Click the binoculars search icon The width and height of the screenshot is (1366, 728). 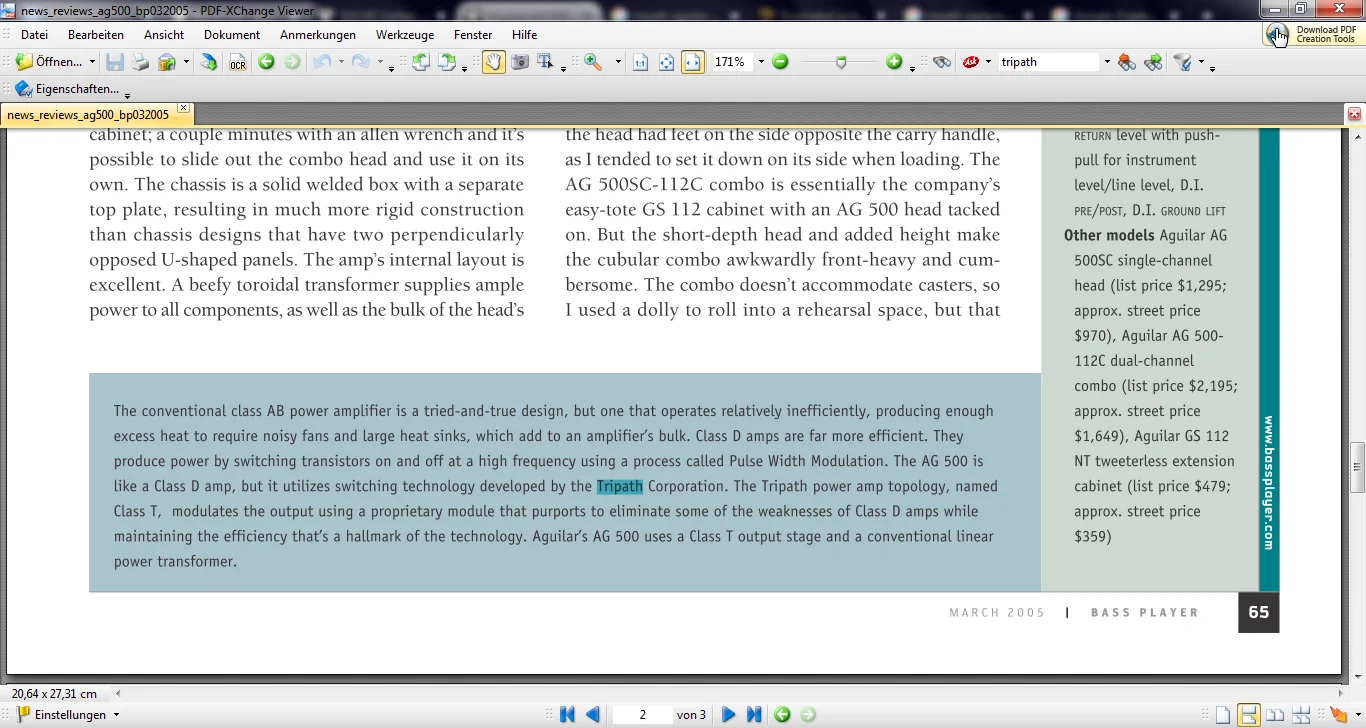(941, 62)
